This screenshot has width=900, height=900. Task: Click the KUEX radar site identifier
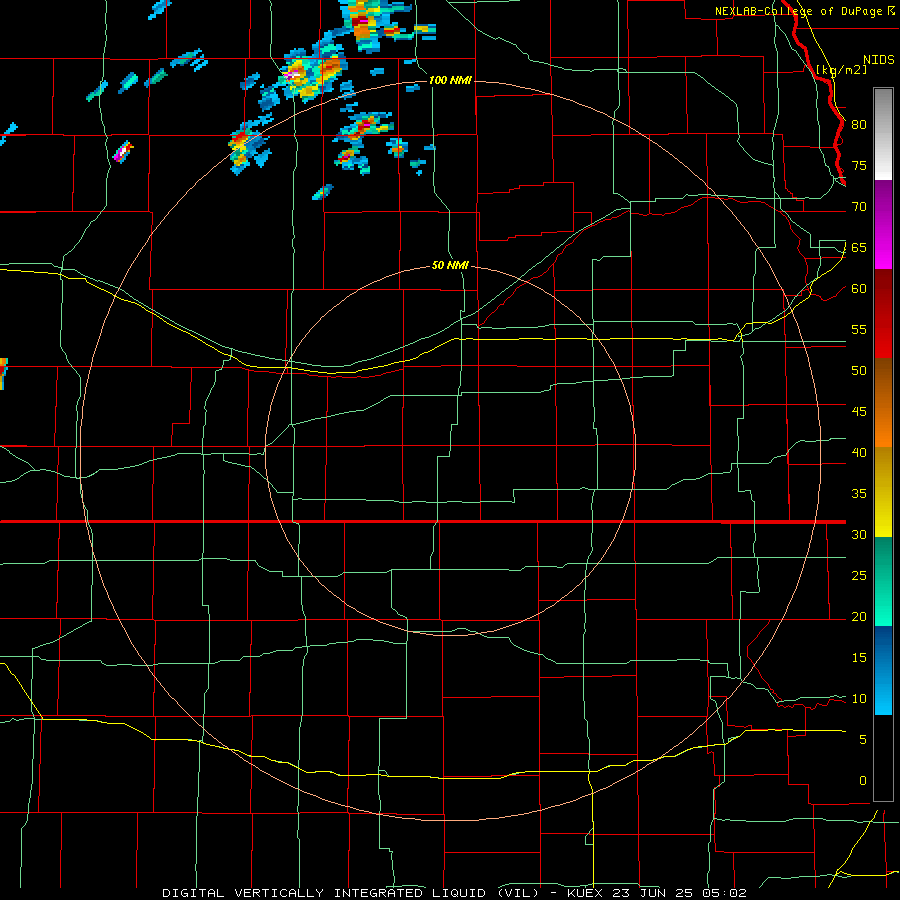pyautogui.click(x=586, y=893)
